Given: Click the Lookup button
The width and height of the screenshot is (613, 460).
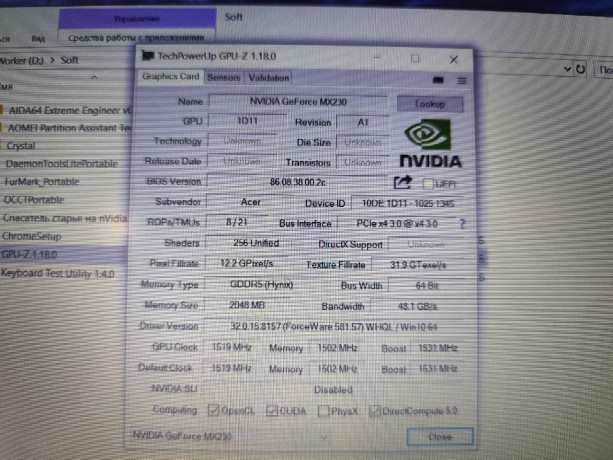Looking at the screenshot, I should (x=430, y=104).
